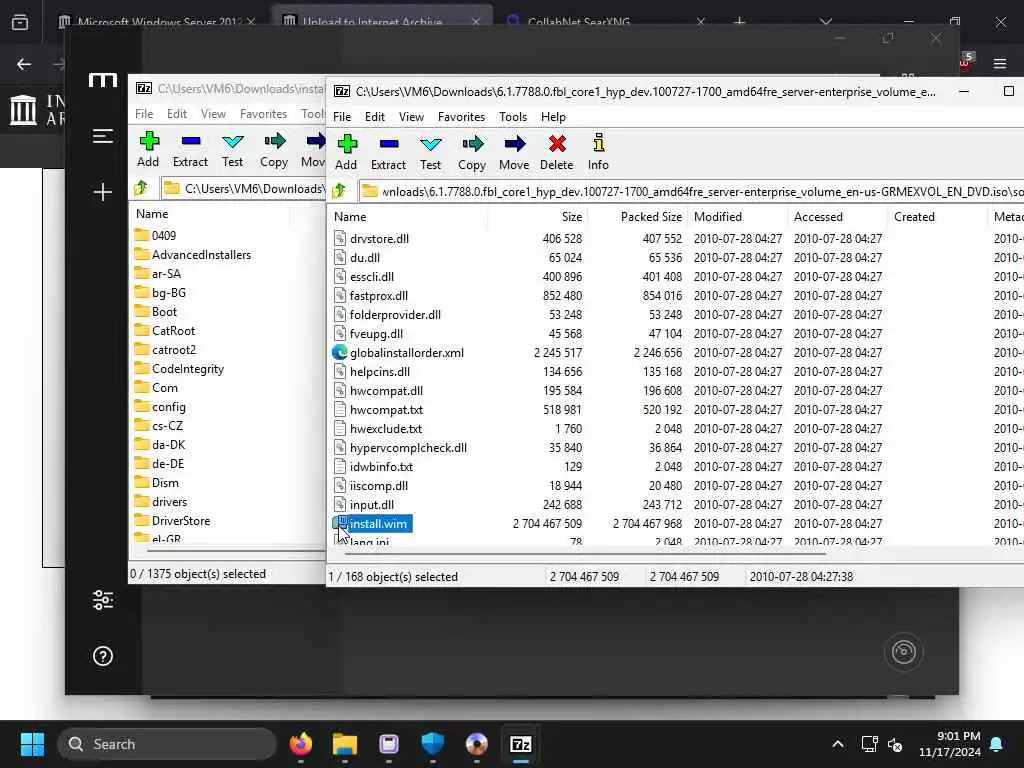Select the DriverStore folder in back window

point(180,520)
